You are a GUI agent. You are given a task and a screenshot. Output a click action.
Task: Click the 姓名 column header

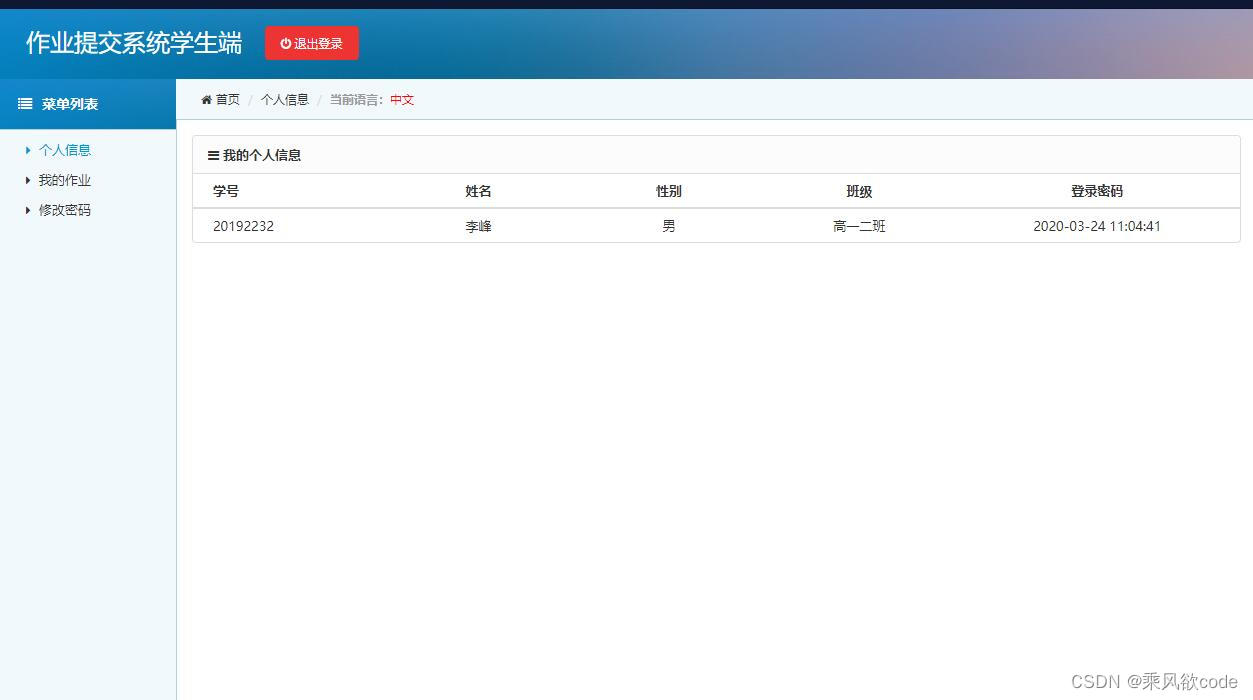(x=478, y=191)
